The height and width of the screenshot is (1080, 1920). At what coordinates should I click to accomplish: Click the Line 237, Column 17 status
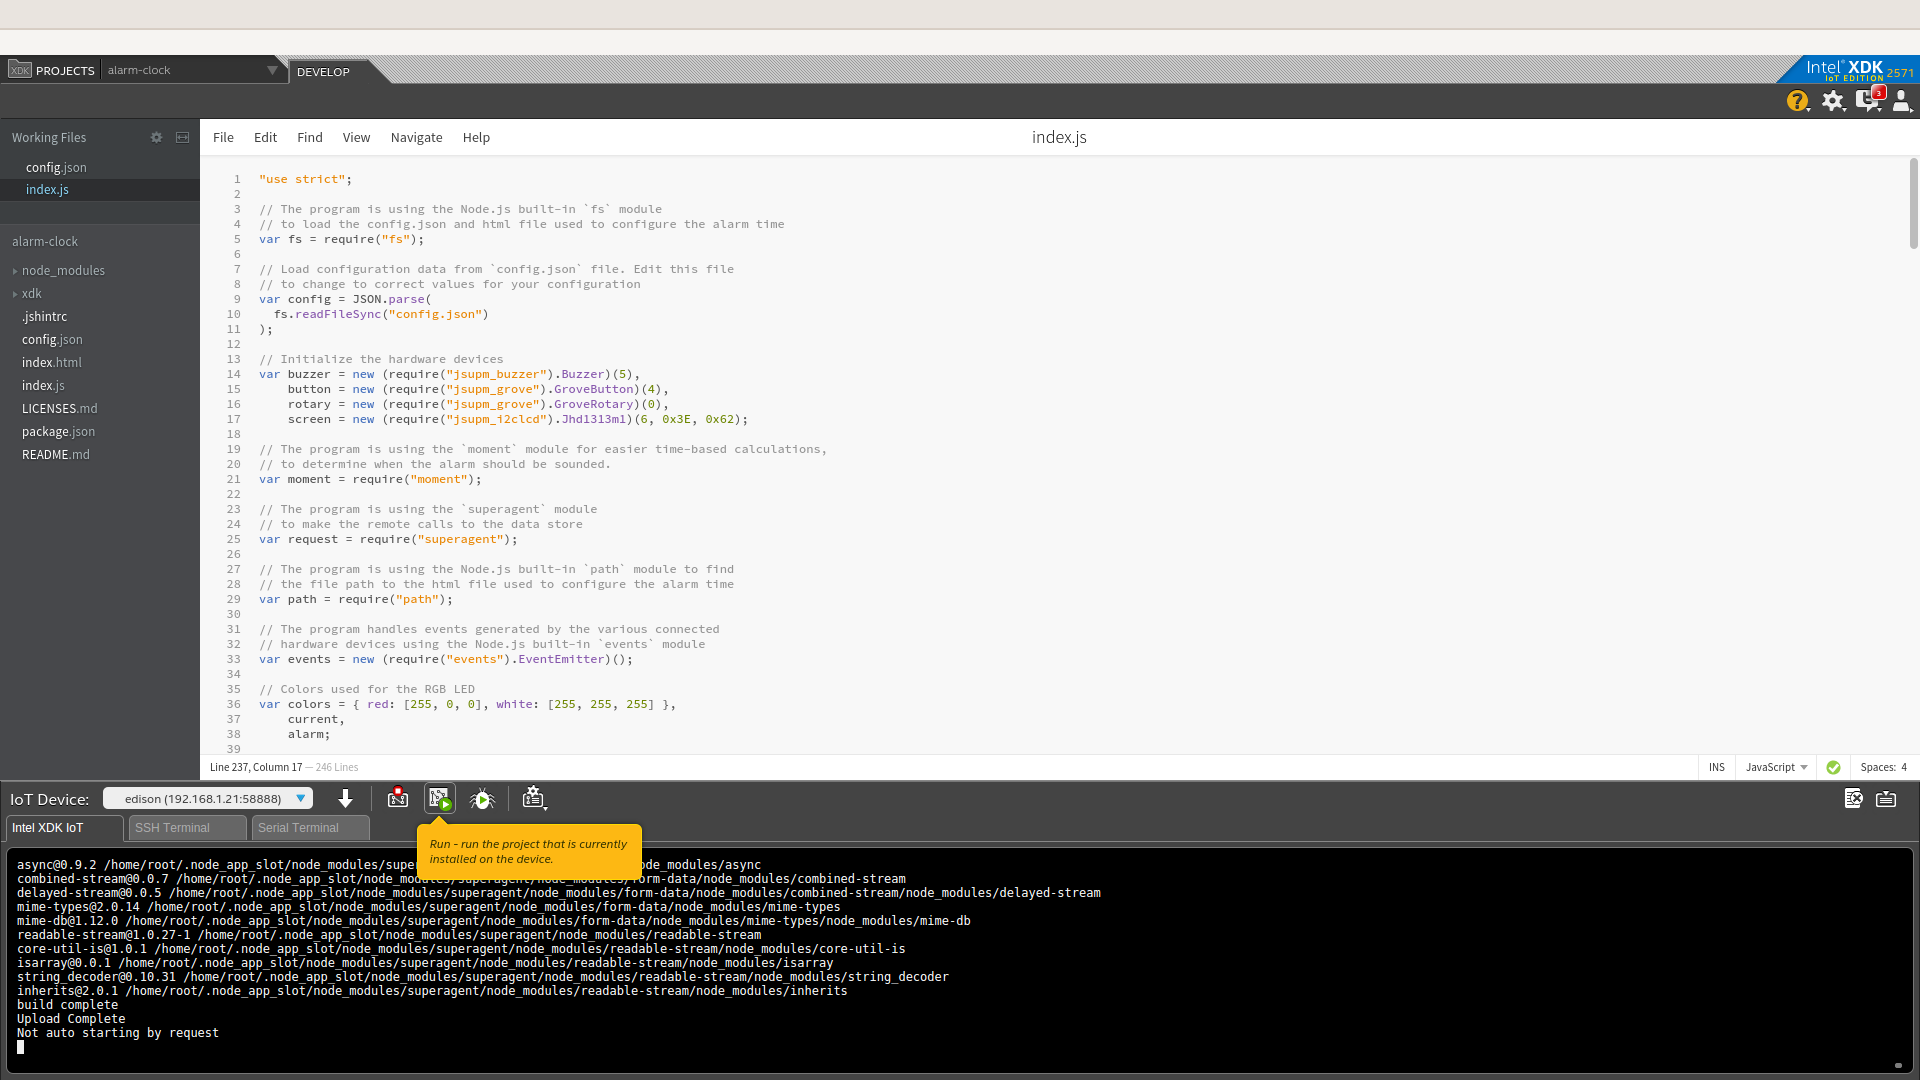pyautogui.click(x=256, y=767)
